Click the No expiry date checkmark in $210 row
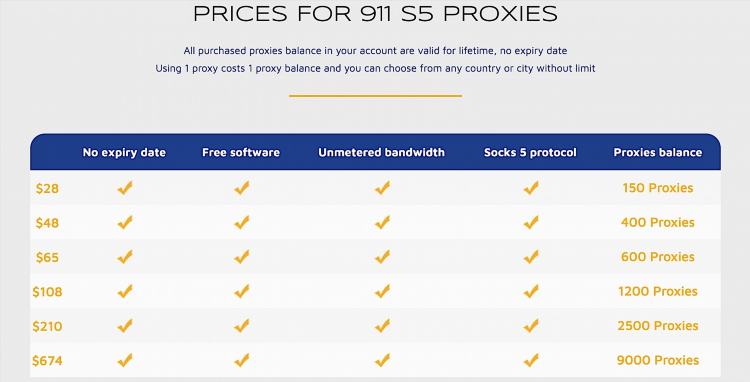The height and width of the screenshot is (382, 750). coord(125,326)
